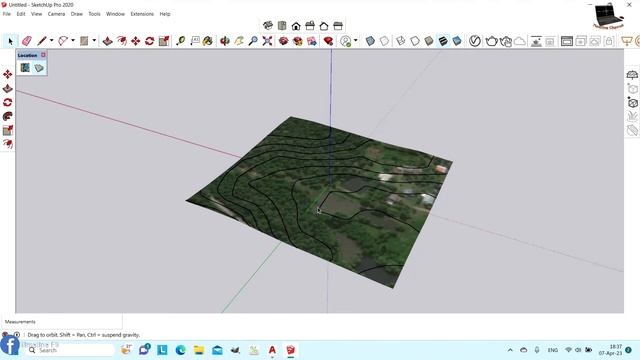Select Follow Me tool in left sidebar
640x360 pixels.
[7, 116]
